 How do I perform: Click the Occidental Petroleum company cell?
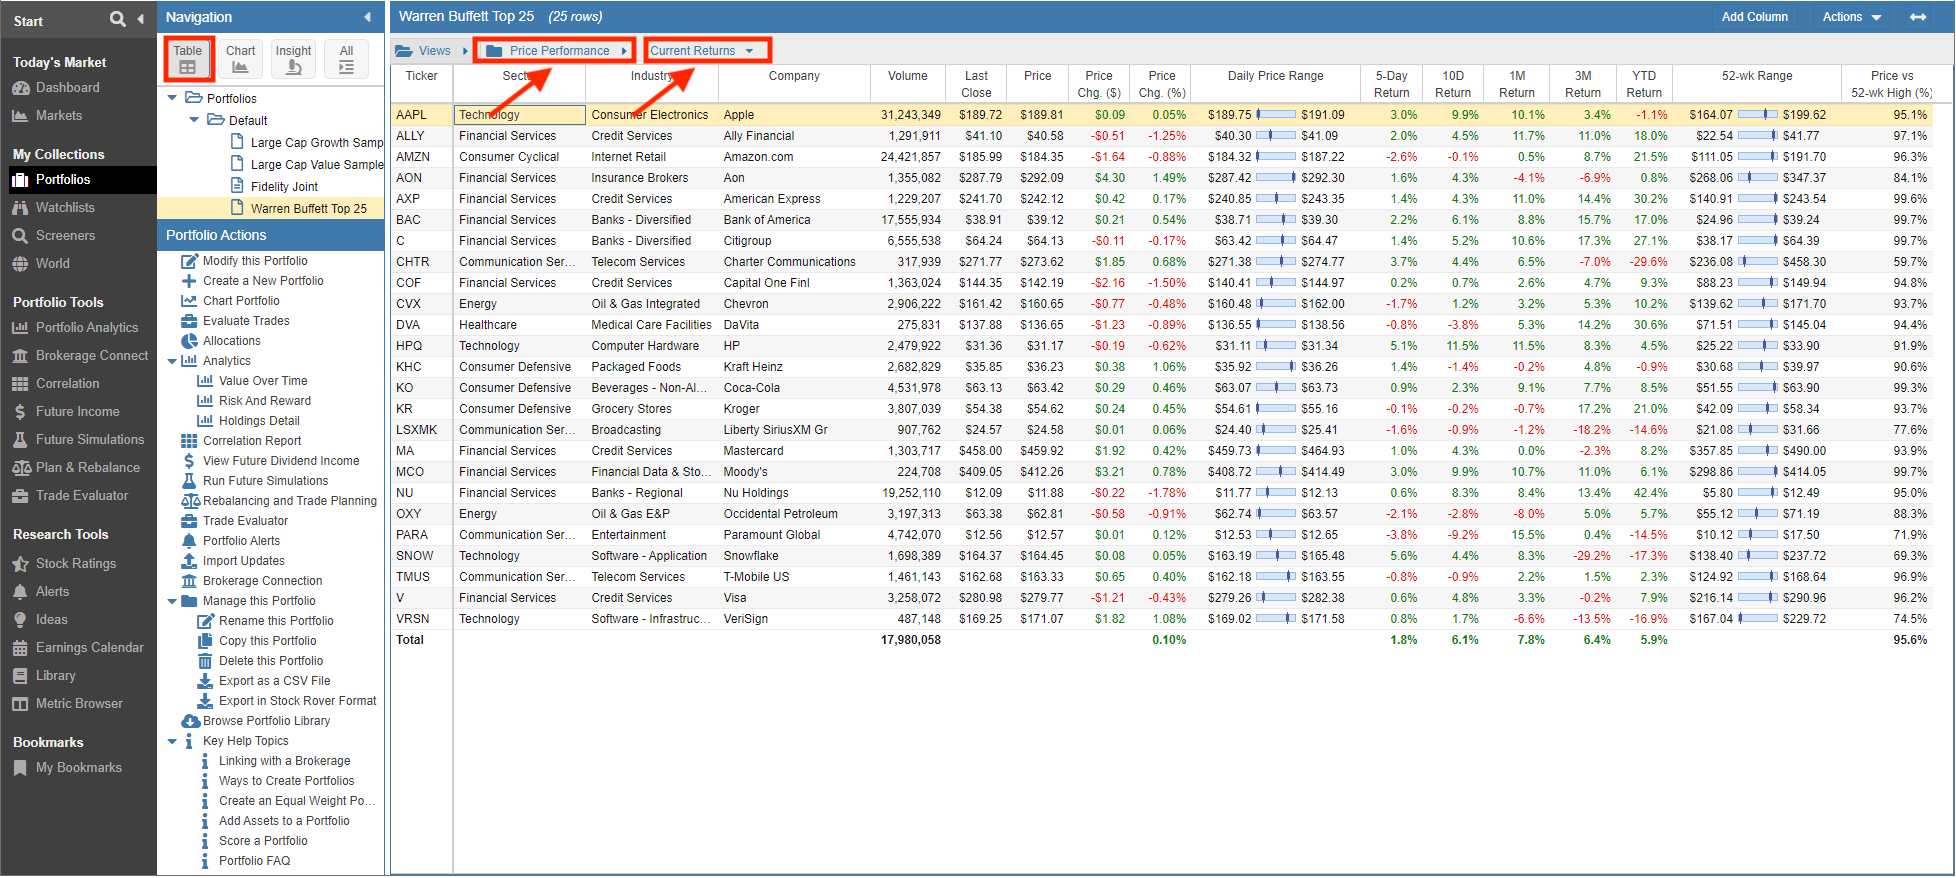(x=794, y=514)
